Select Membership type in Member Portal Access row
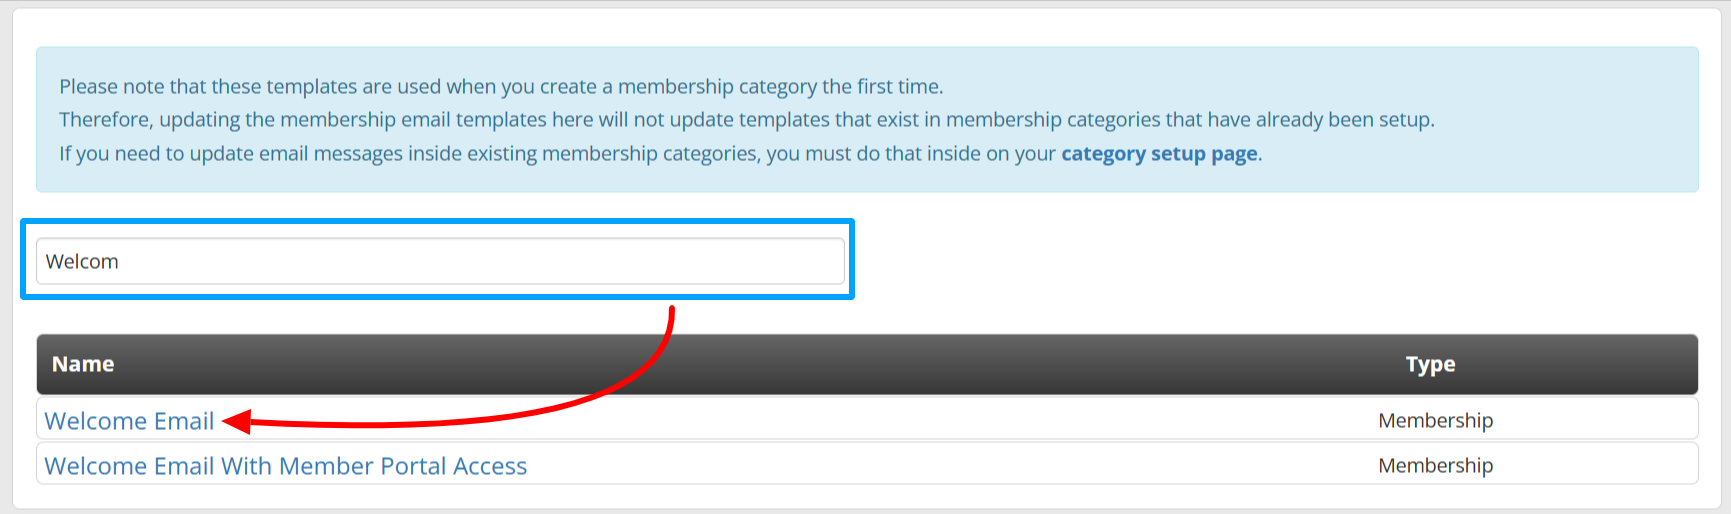This screenshot has width=1731, height=514. (1435, 466)
